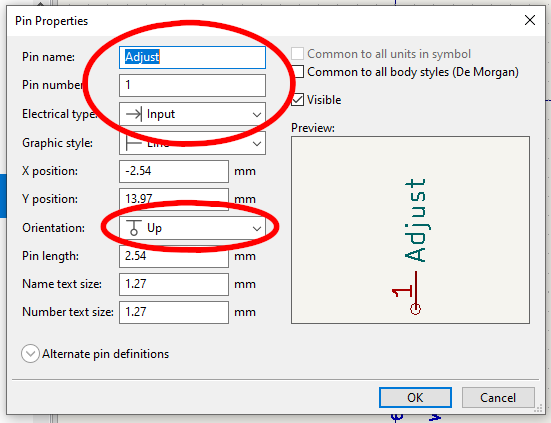The height and width of the screenshot is (423, 551).
Task: Open the Electrical type dropdown
Action: click(x=192, y=114)
